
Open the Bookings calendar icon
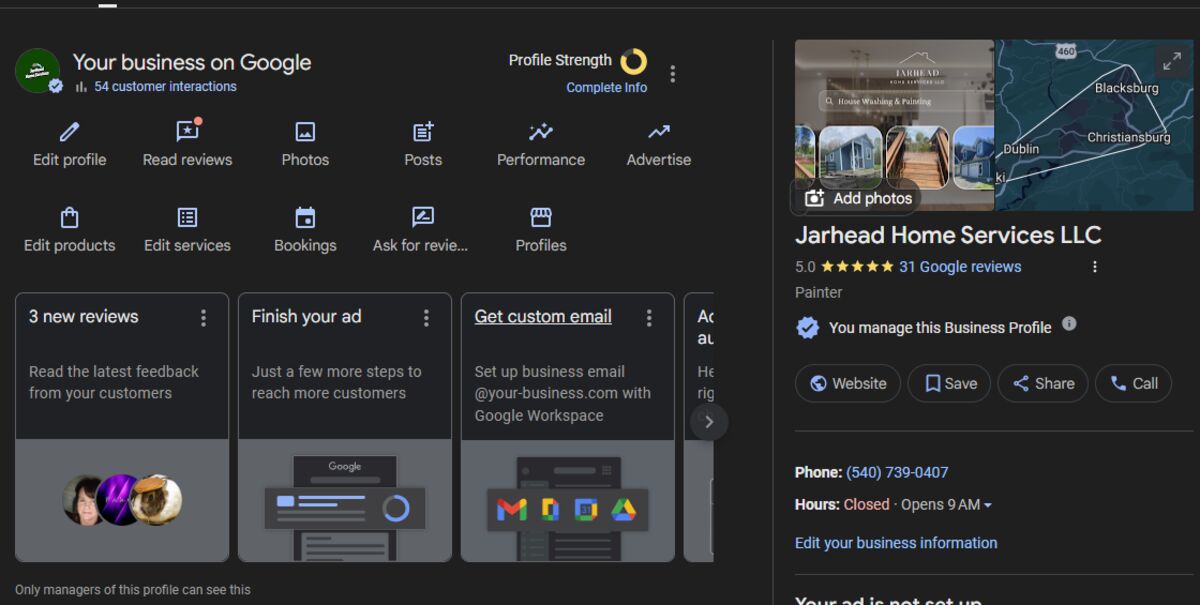coord(305,218)
